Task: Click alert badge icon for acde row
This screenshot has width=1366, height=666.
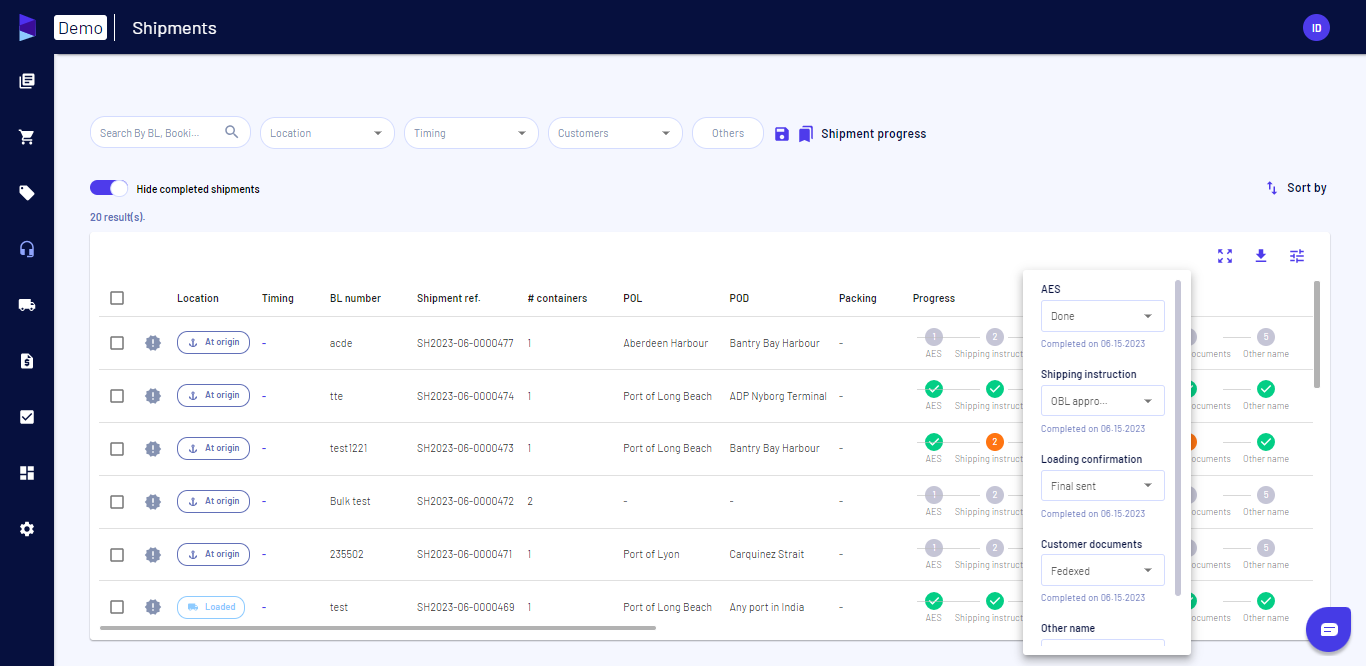Action: pos(152,343)
